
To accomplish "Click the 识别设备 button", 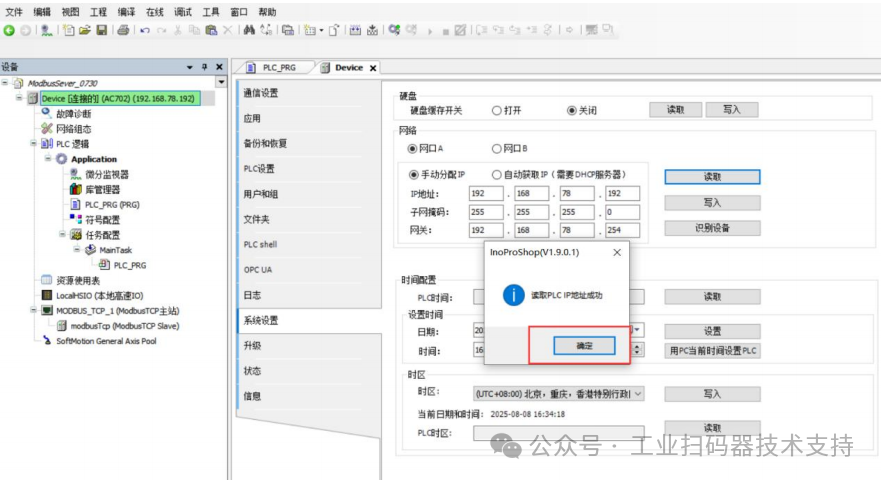I will 712,228.
